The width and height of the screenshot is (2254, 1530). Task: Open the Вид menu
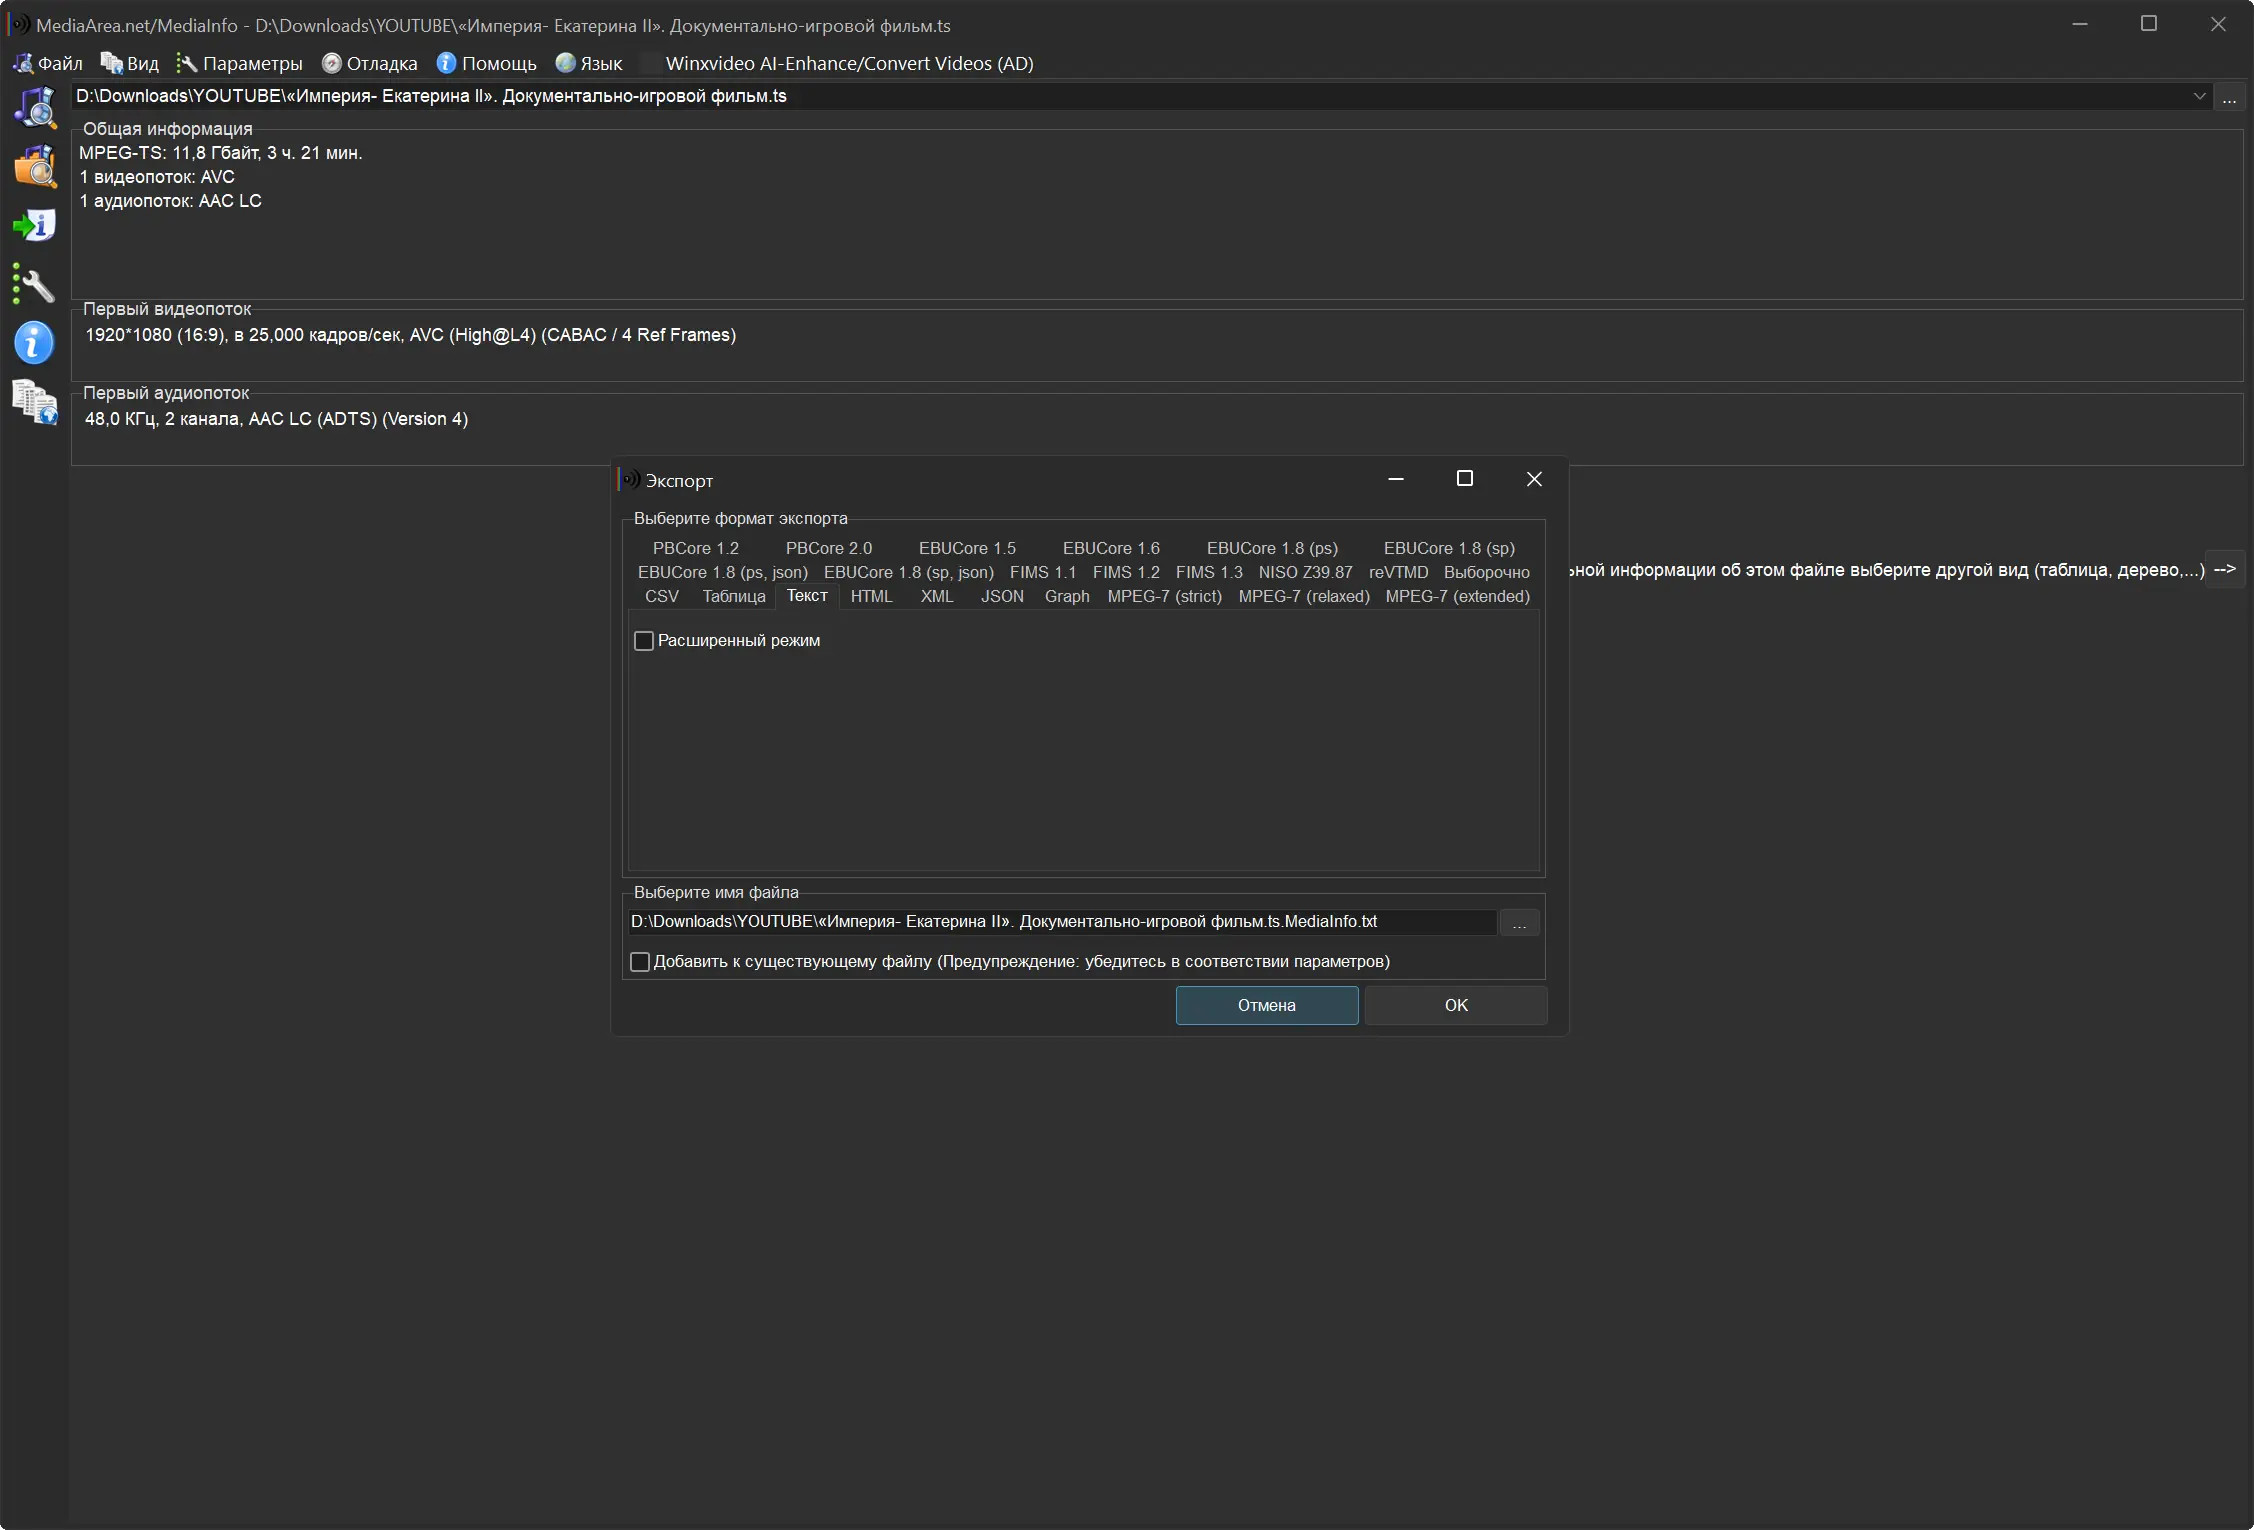coord(131,63)
